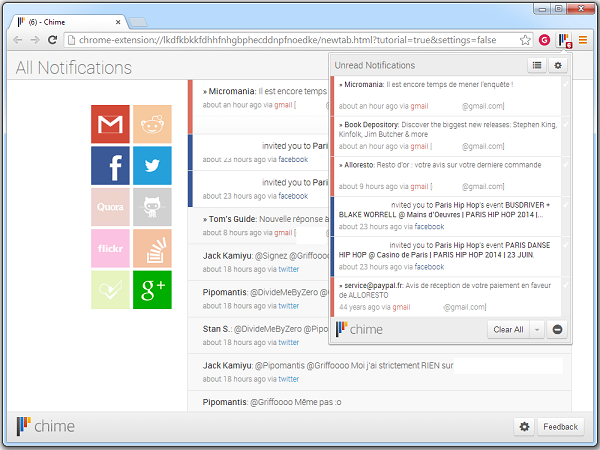Select the Facebook service tile

[110, 166]
